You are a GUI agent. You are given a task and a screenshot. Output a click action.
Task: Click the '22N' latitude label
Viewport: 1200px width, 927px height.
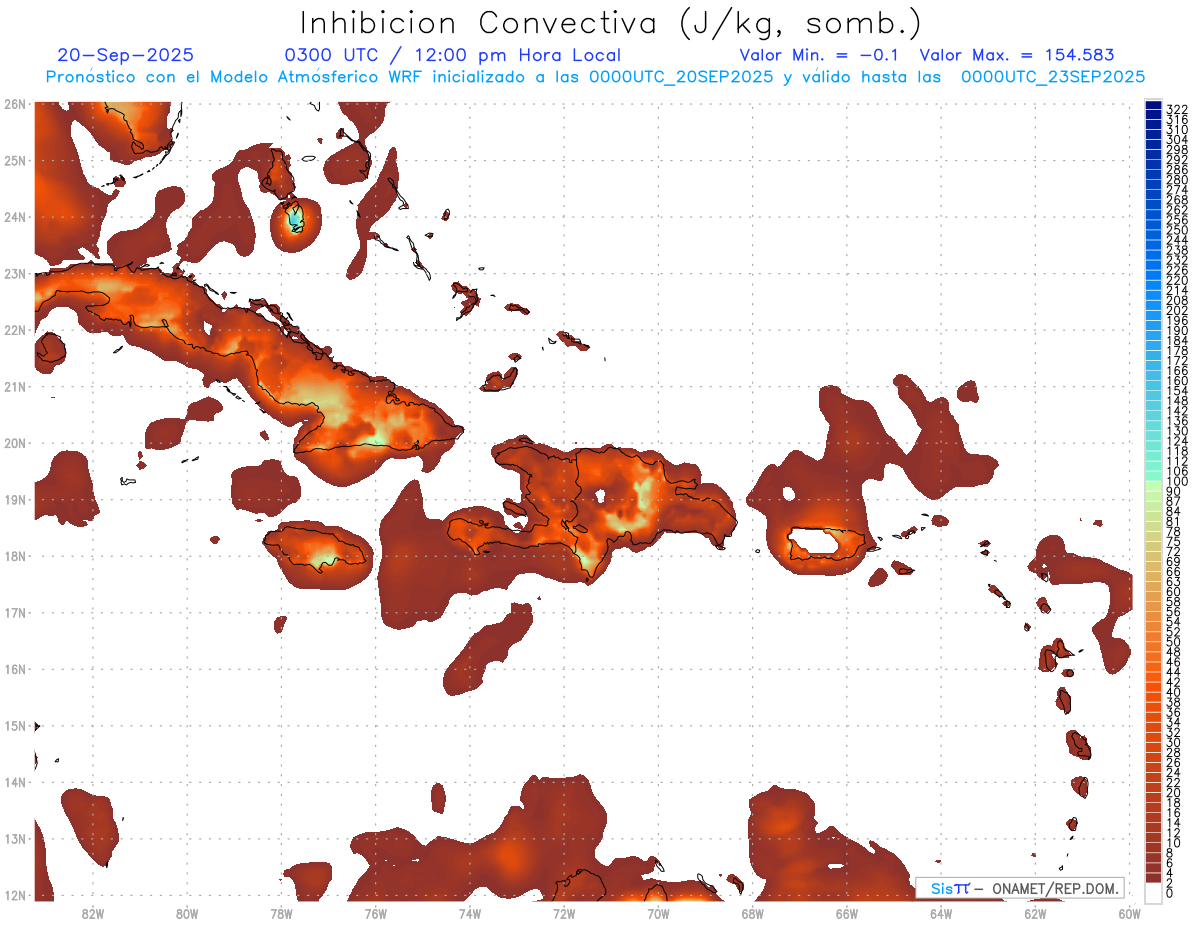tap(14, 330)
